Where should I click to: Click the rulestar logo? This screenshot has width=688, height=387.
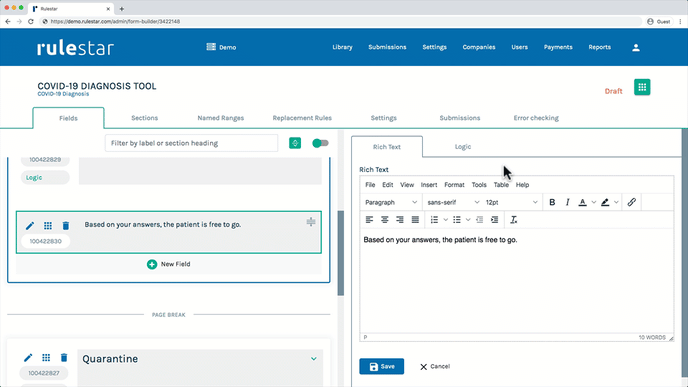pyautogui.click(x=75, y=48)
